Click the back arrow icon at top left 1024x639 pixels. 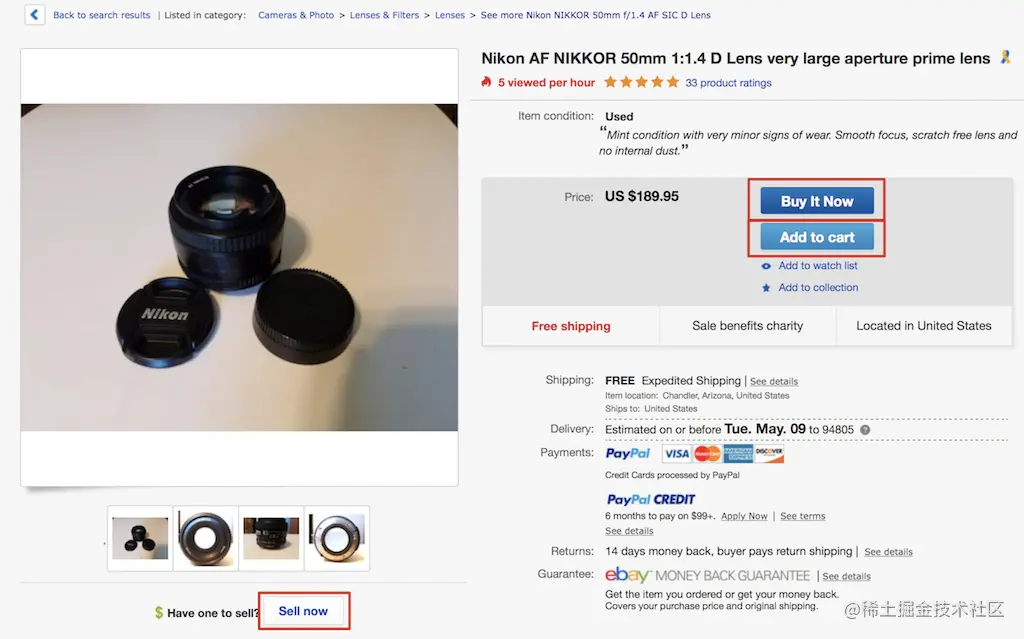tap(35, 14)
